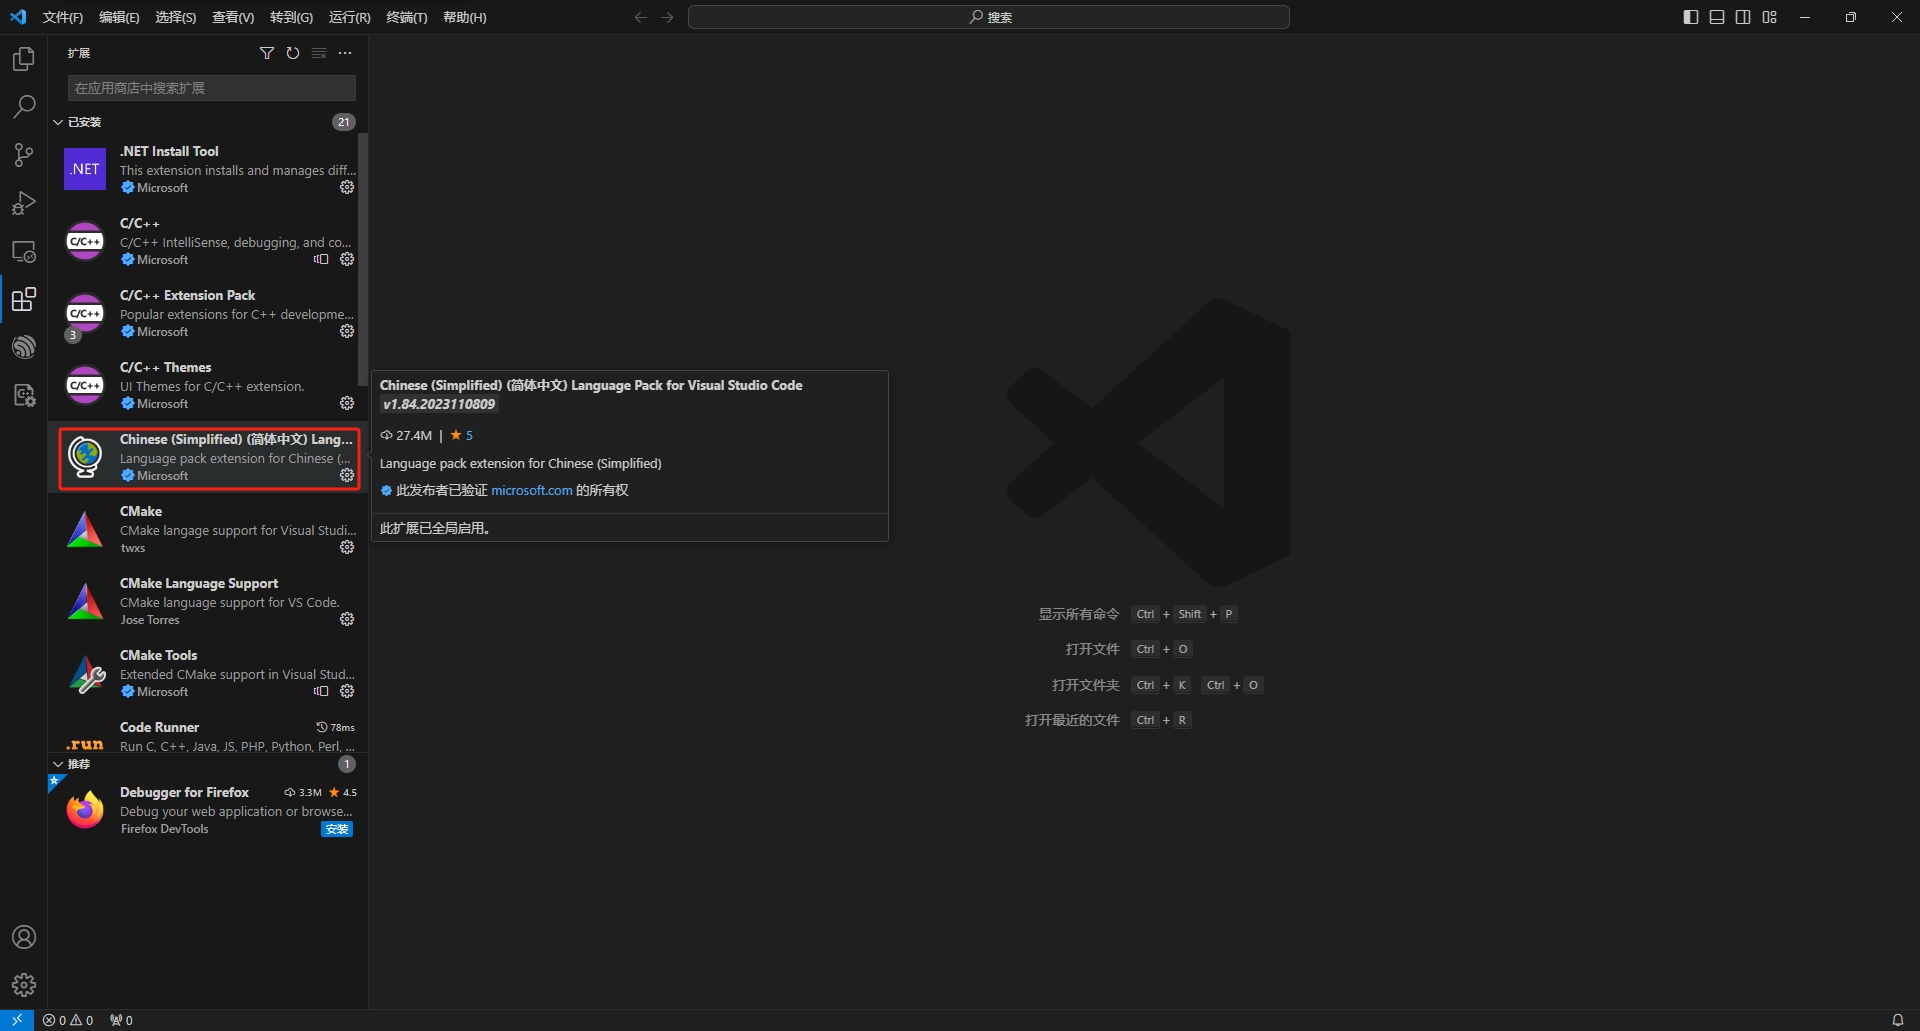
Task: Select the Extensions view icon
Action: click(24, 299)
